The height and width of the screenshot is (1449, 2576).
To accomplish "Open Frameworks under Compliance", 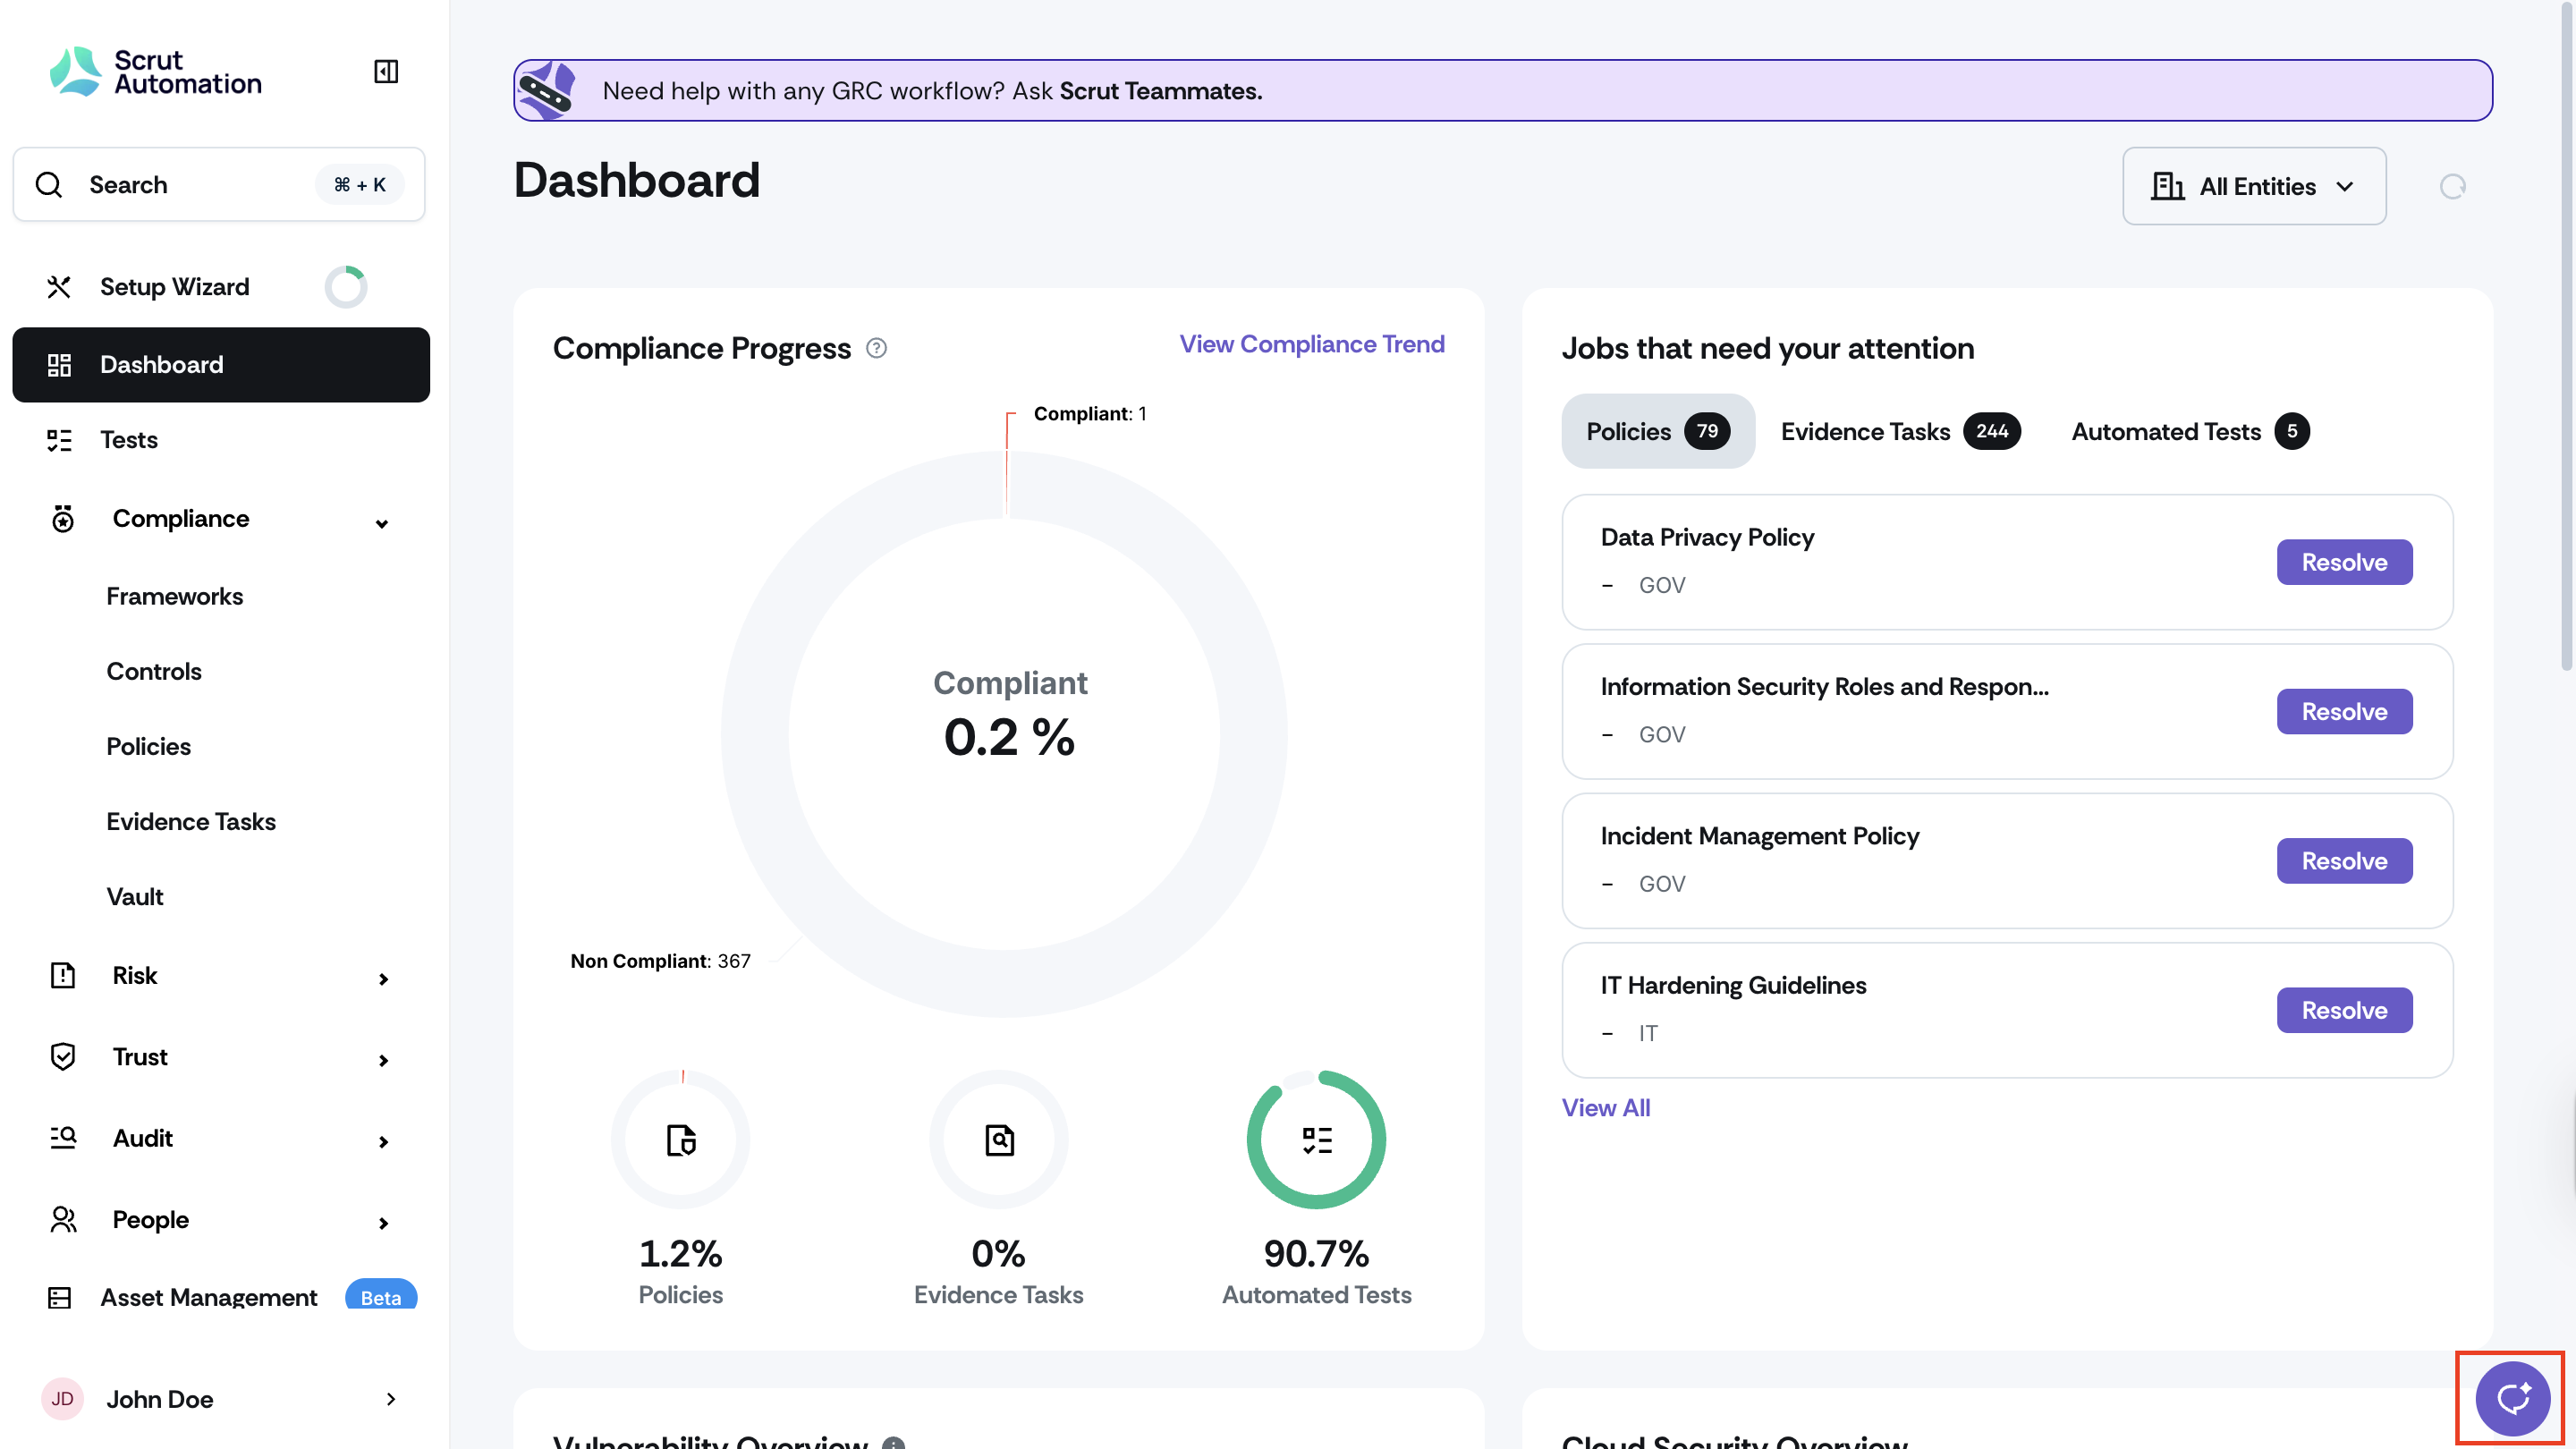I will tap(175, 596).
